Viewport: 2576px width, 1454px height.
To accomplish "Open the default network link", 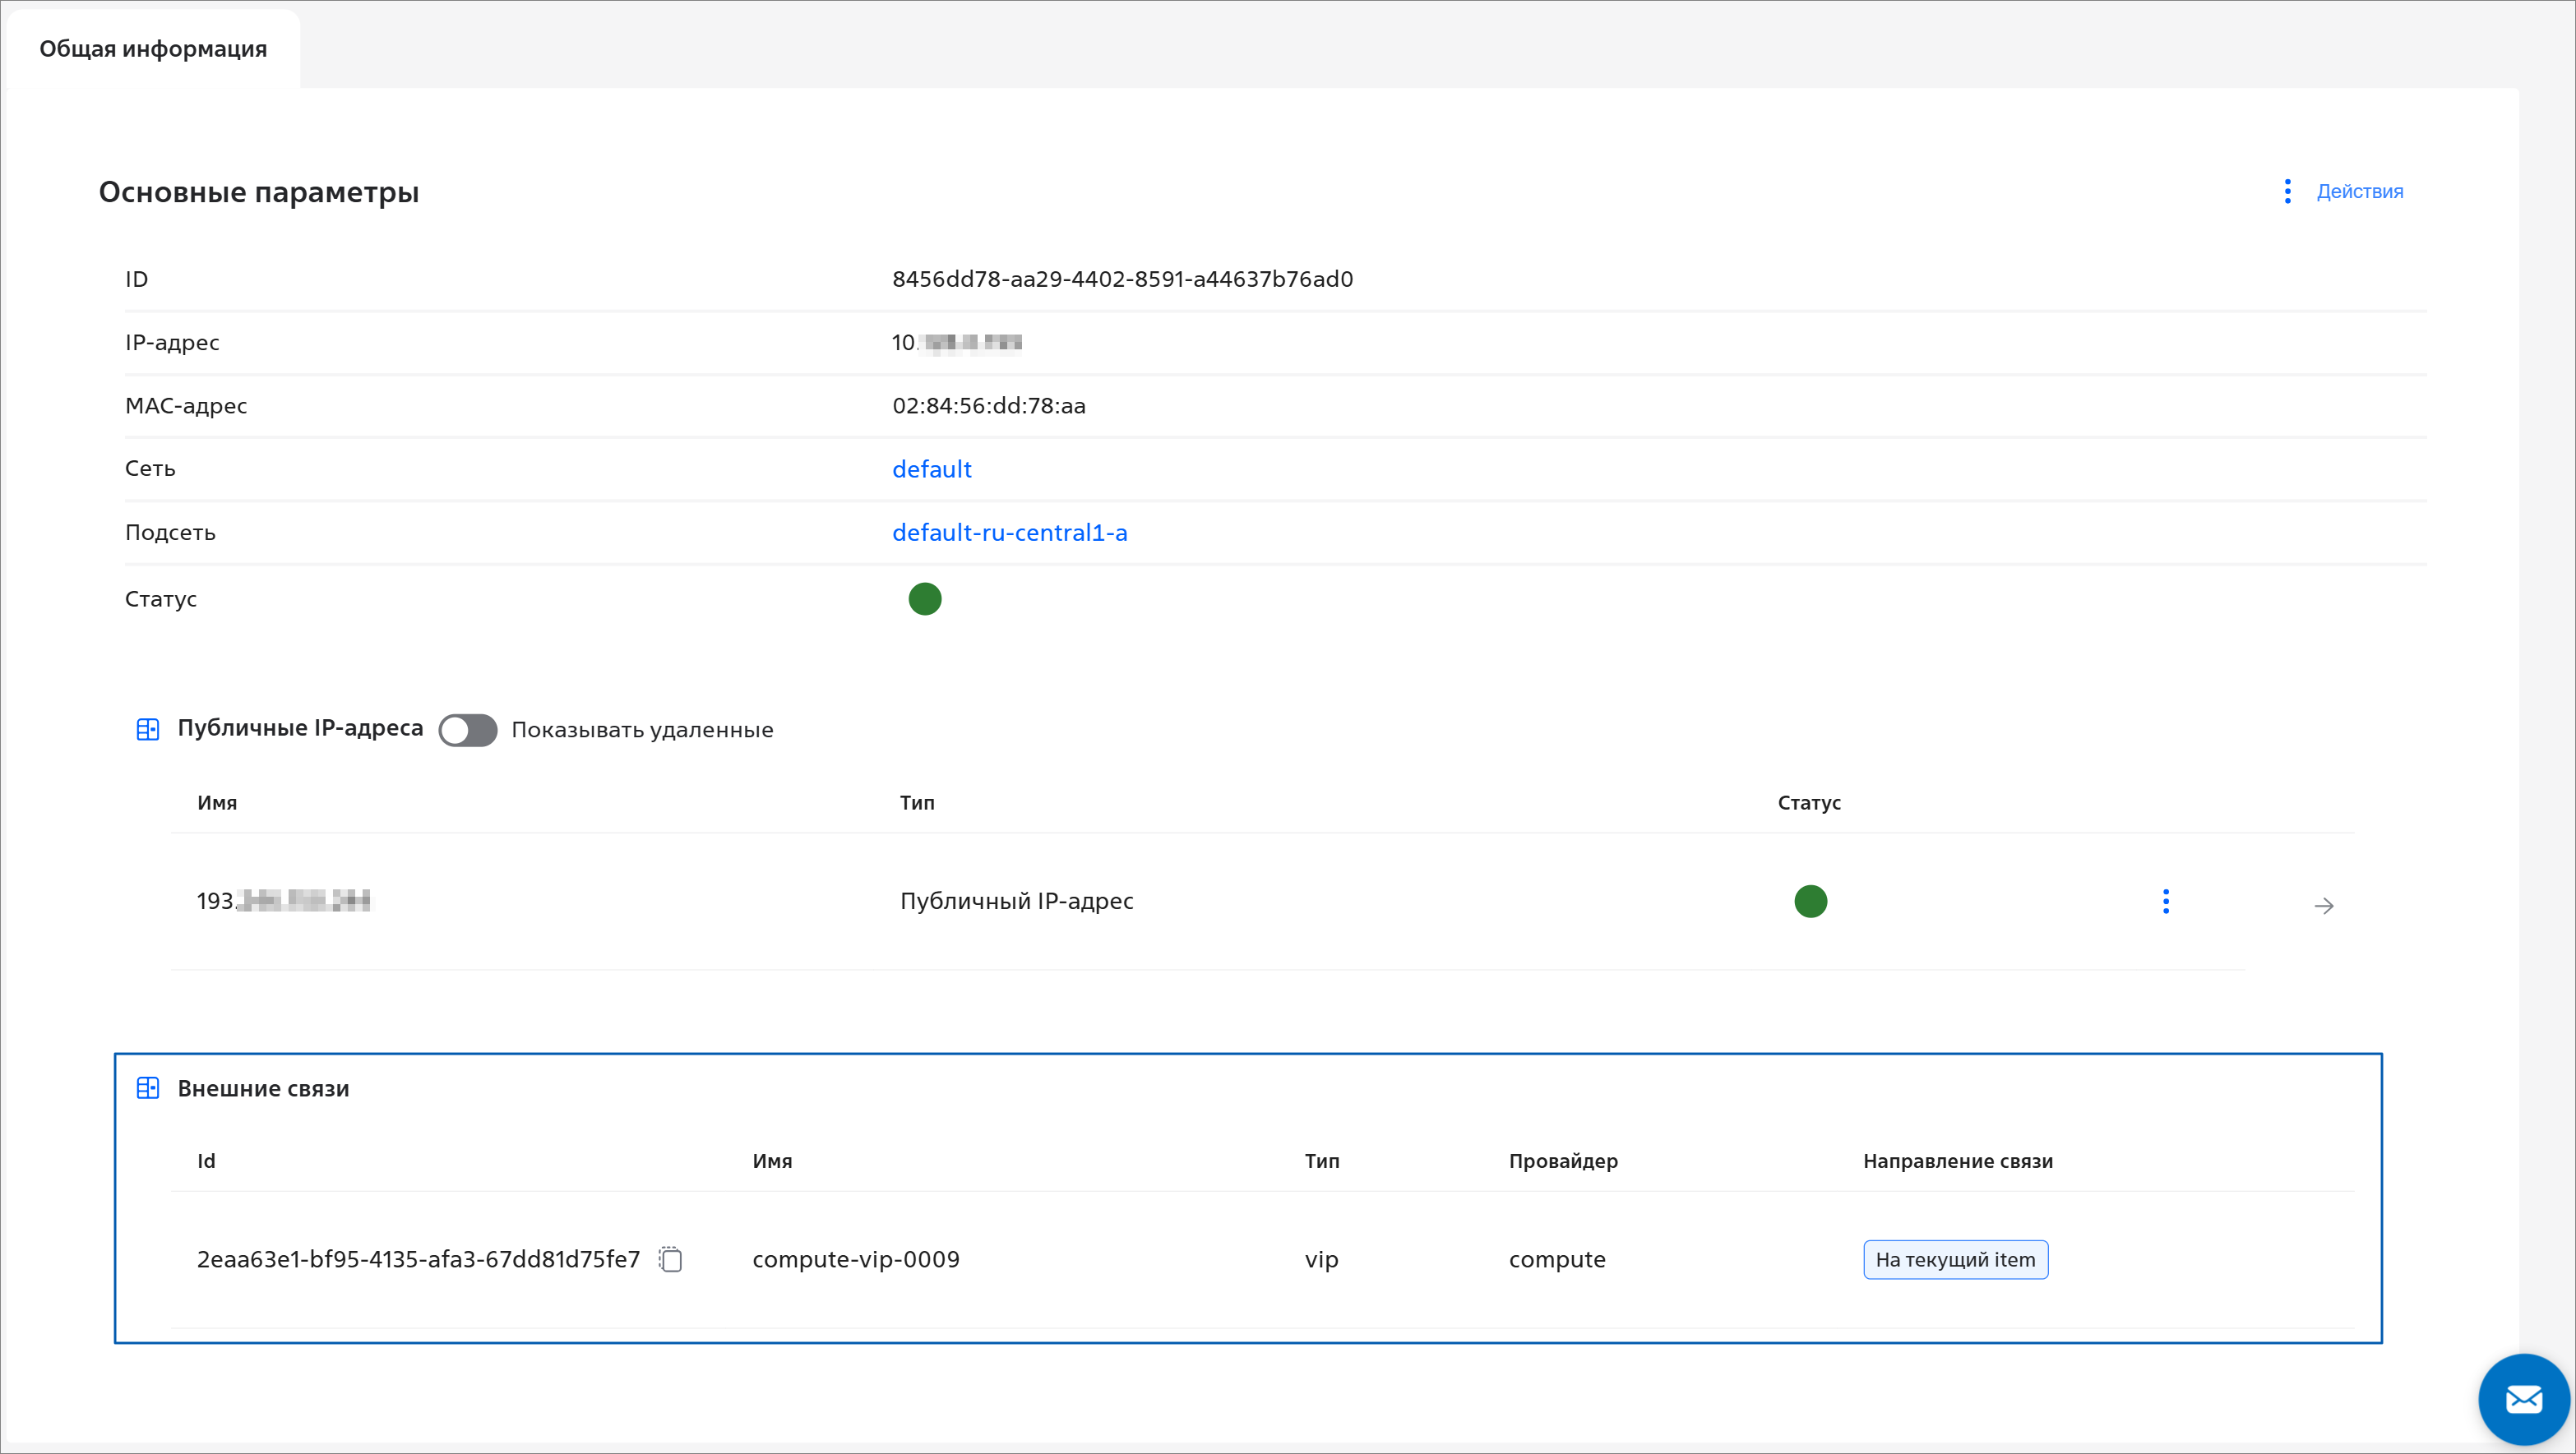I will (x=931, y=469).
